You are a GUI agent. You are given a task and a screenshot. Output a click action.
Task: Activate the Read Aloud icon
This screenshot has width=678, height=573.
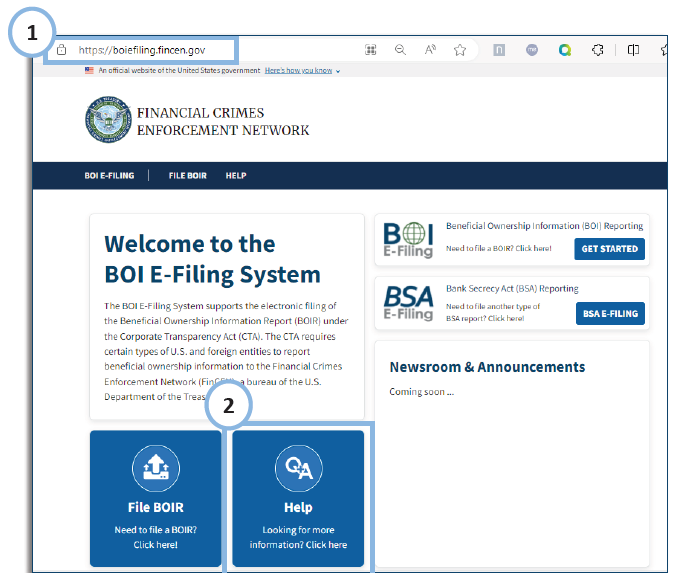pos(430,50)
